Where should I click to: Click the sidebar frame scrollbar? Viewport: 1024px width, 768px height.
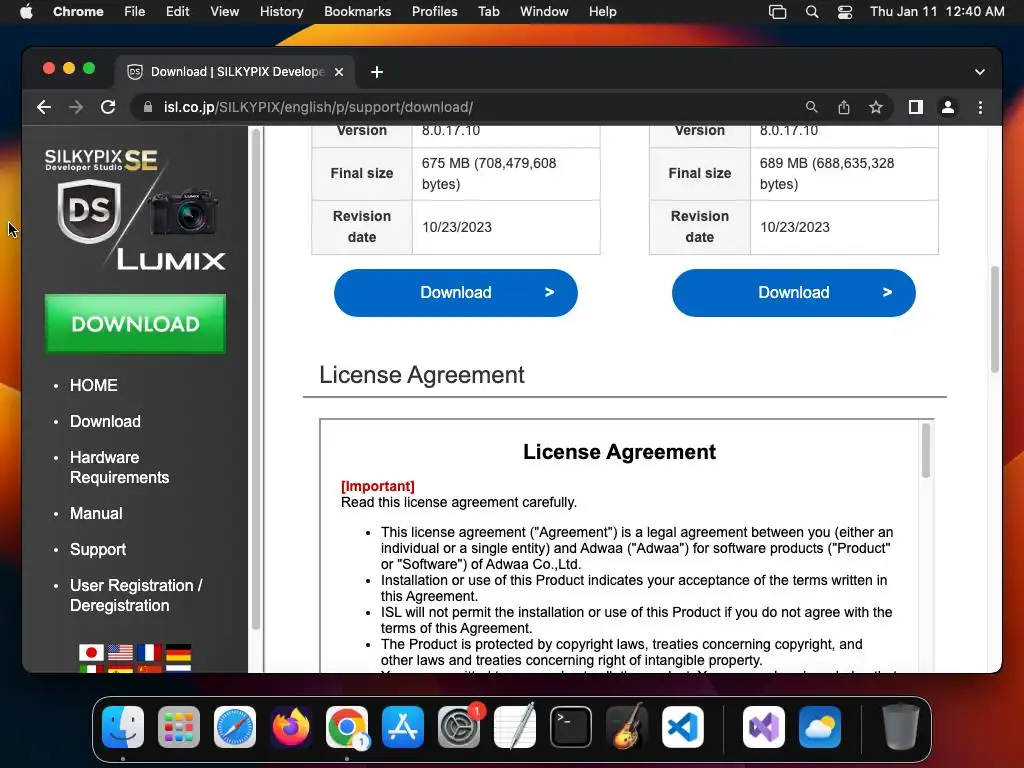point(255,379)
